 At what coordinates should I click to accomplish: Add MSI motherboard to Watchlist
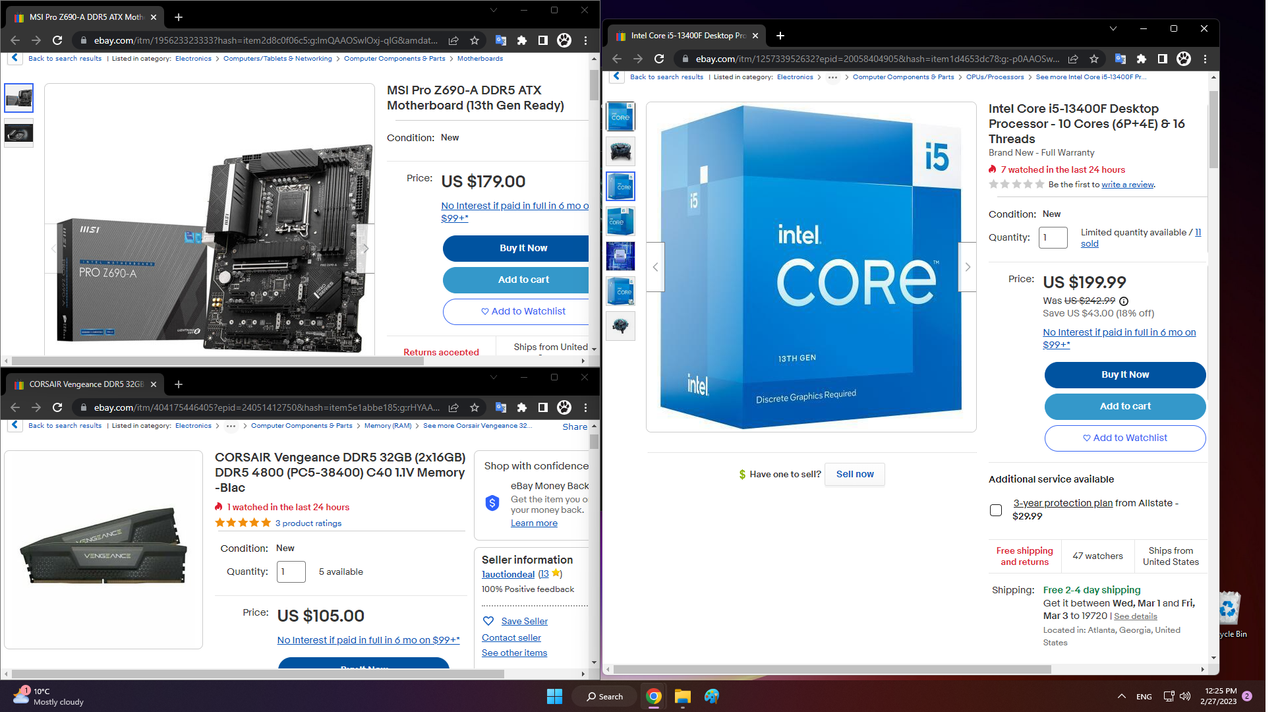523,311
